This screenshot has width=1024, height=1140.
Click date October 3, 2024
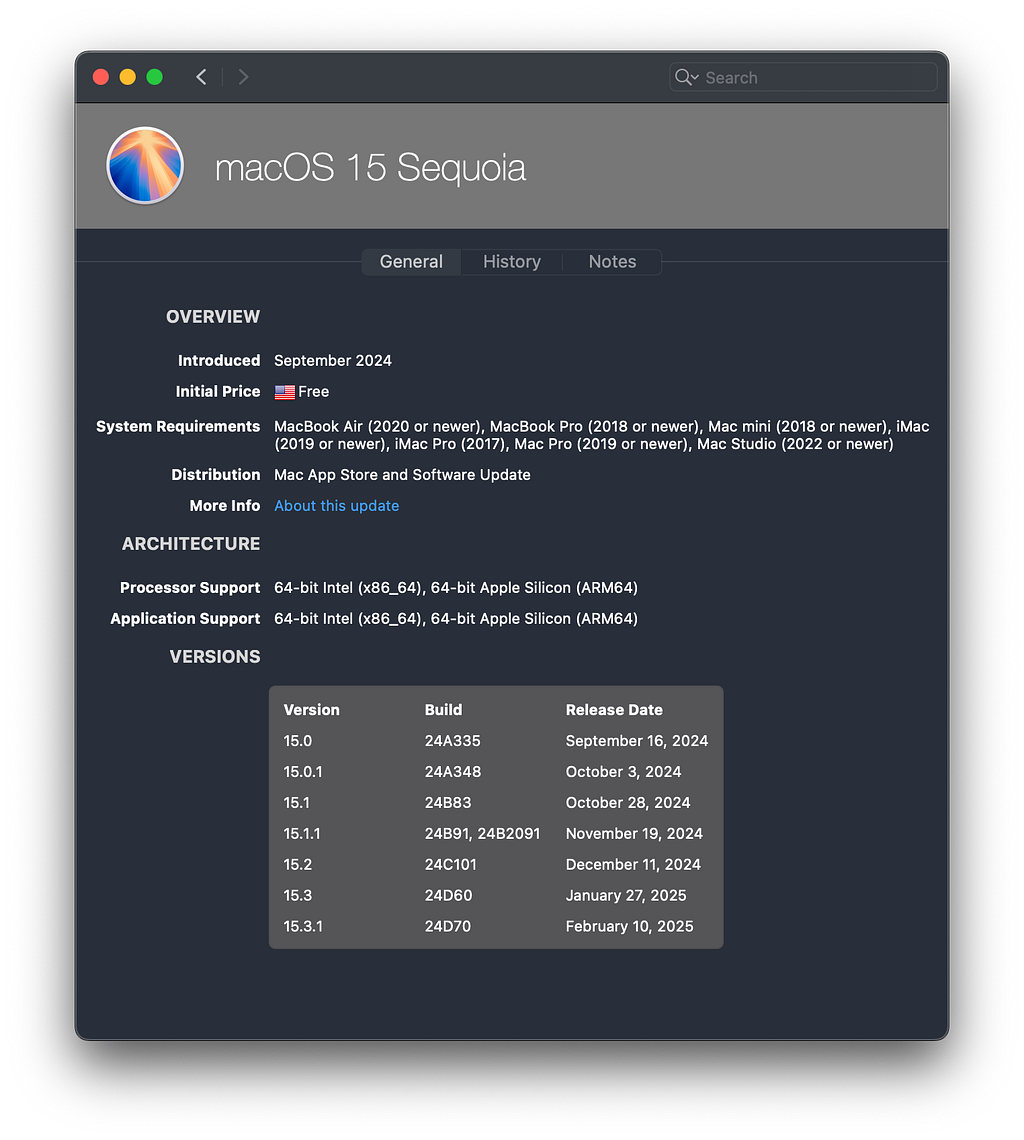[x=623, y=772]
